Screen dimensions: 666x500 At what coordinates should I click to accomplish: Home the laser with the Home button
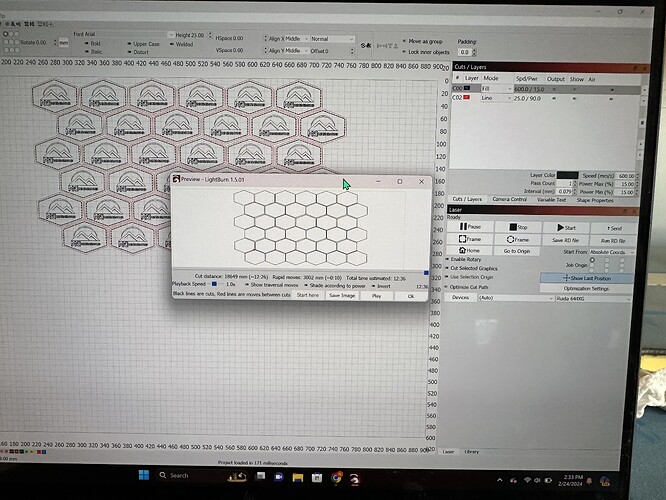tap(469, 251)
